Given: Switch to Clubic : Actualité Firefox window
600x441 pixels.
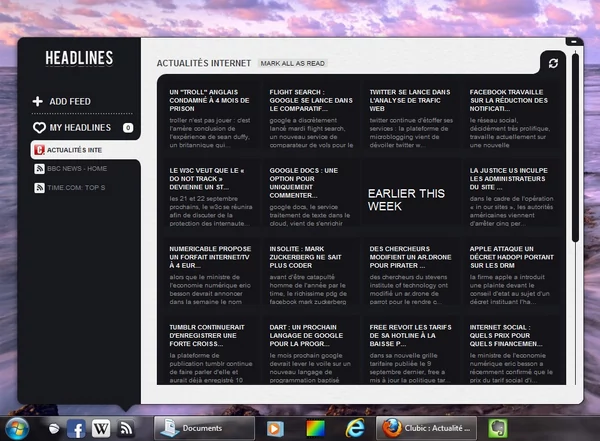Looking at the screenshot, I should [x=426, y=428].
